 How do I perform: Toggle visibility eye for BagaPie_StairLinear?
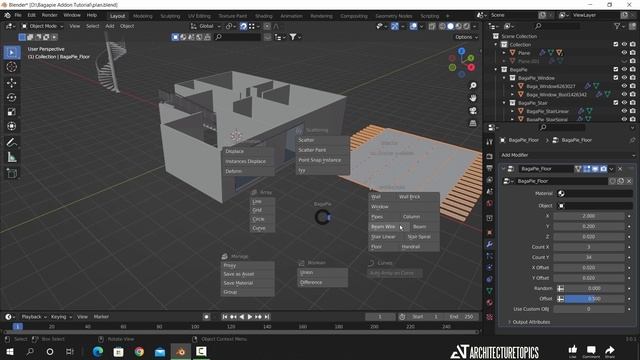pyautogui.click(x=624, y=111)
